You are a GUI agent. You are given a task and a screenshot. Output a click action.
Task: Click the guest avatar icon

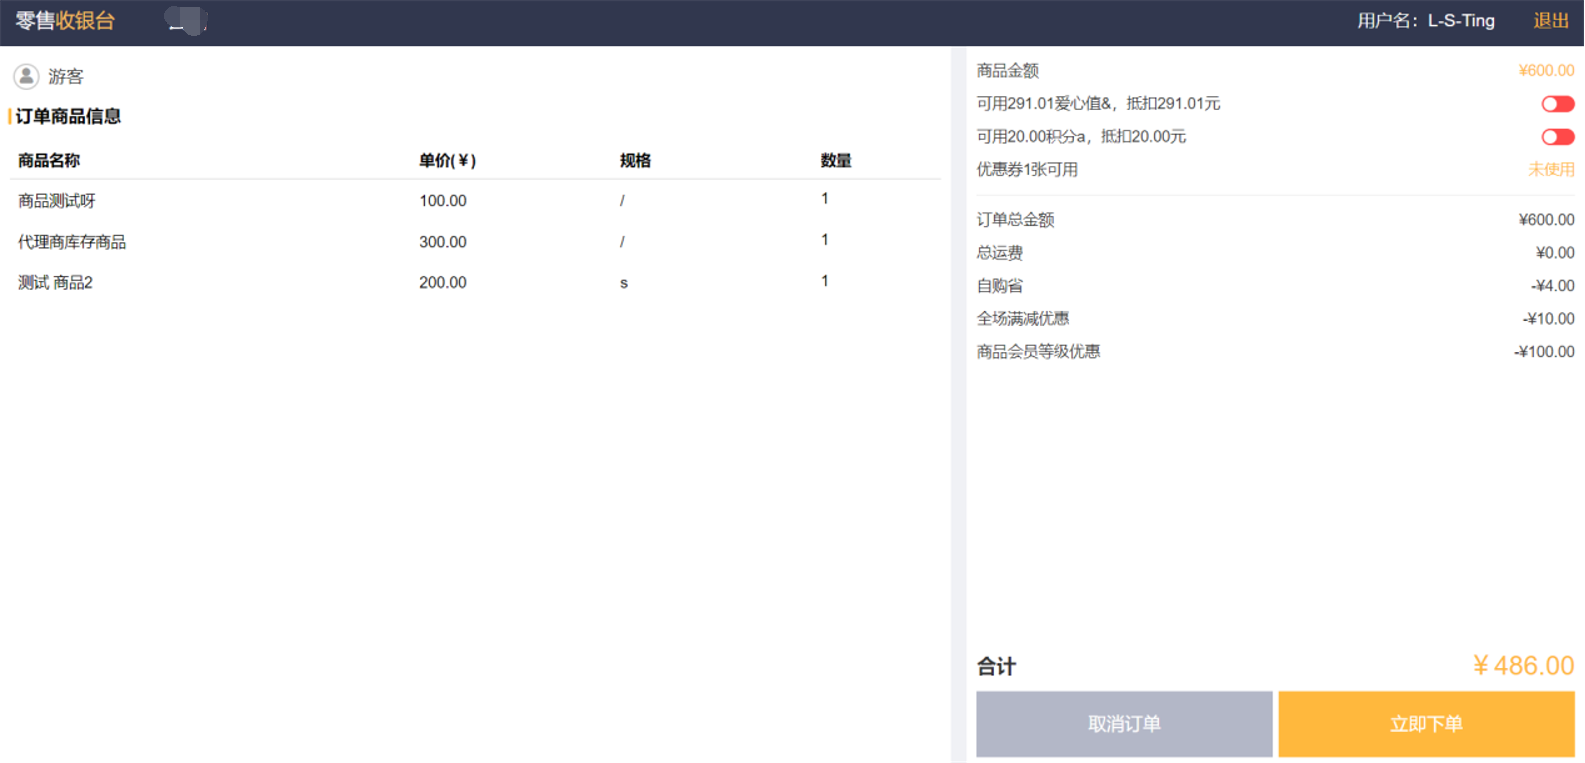26,77
